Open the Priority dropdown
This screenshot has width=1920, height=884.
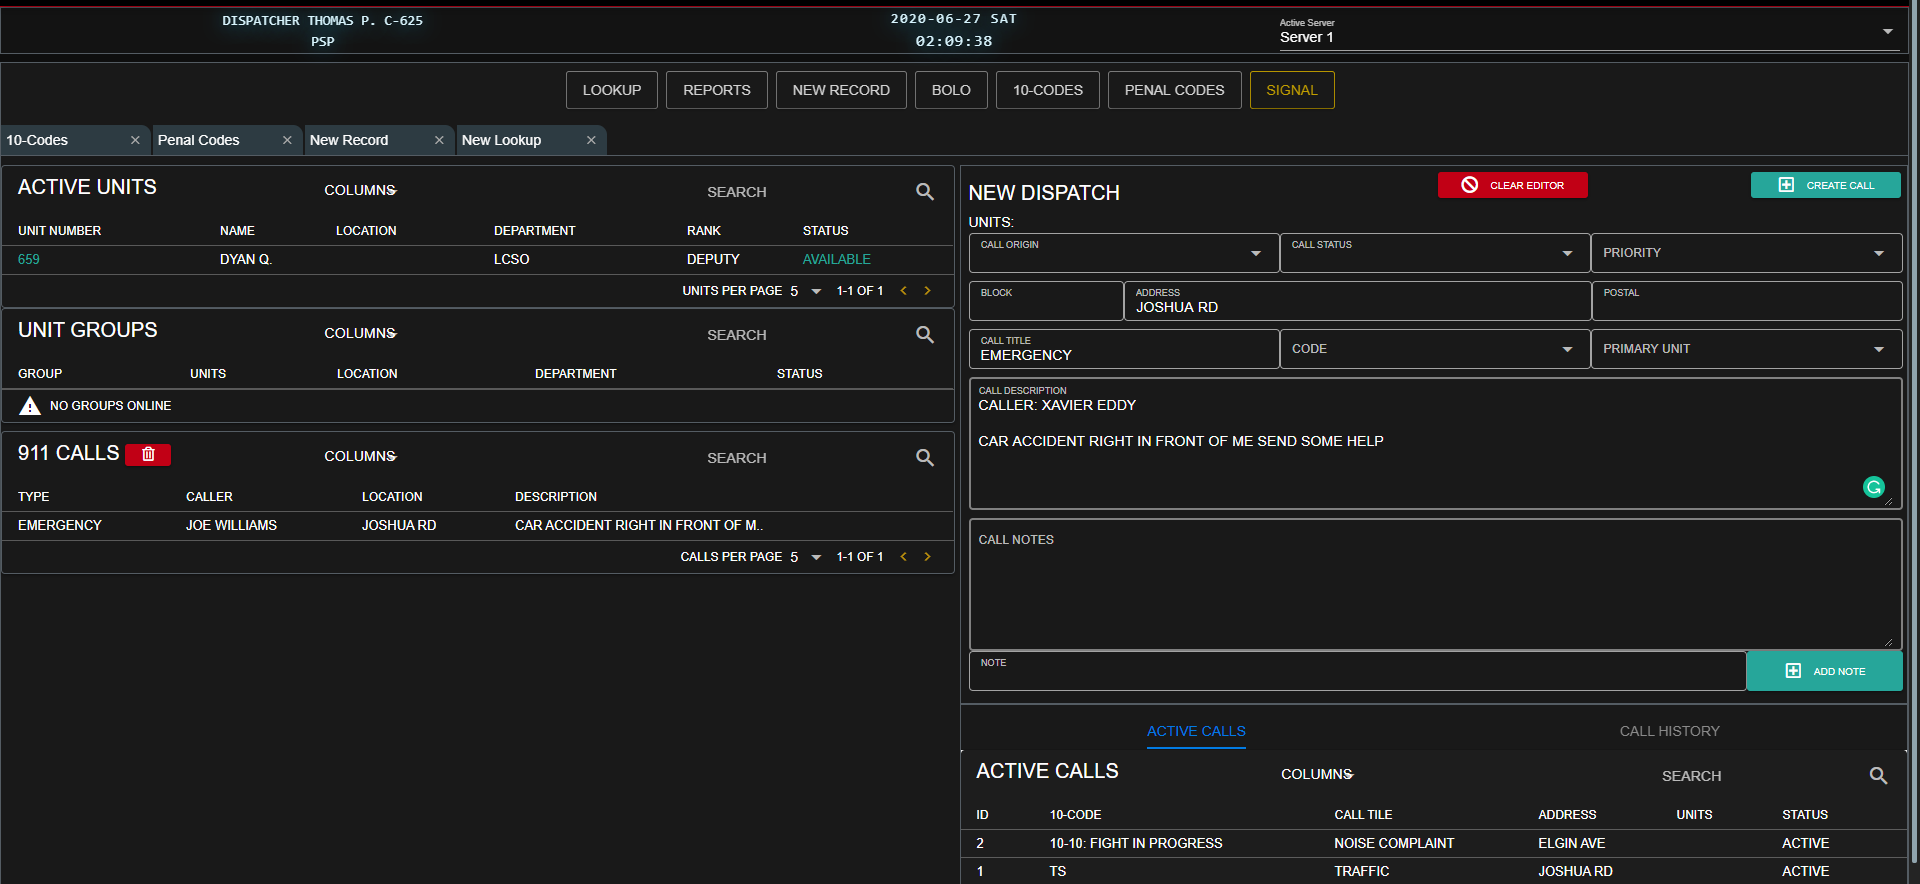pyautogui.click(x=1746, y=253)
